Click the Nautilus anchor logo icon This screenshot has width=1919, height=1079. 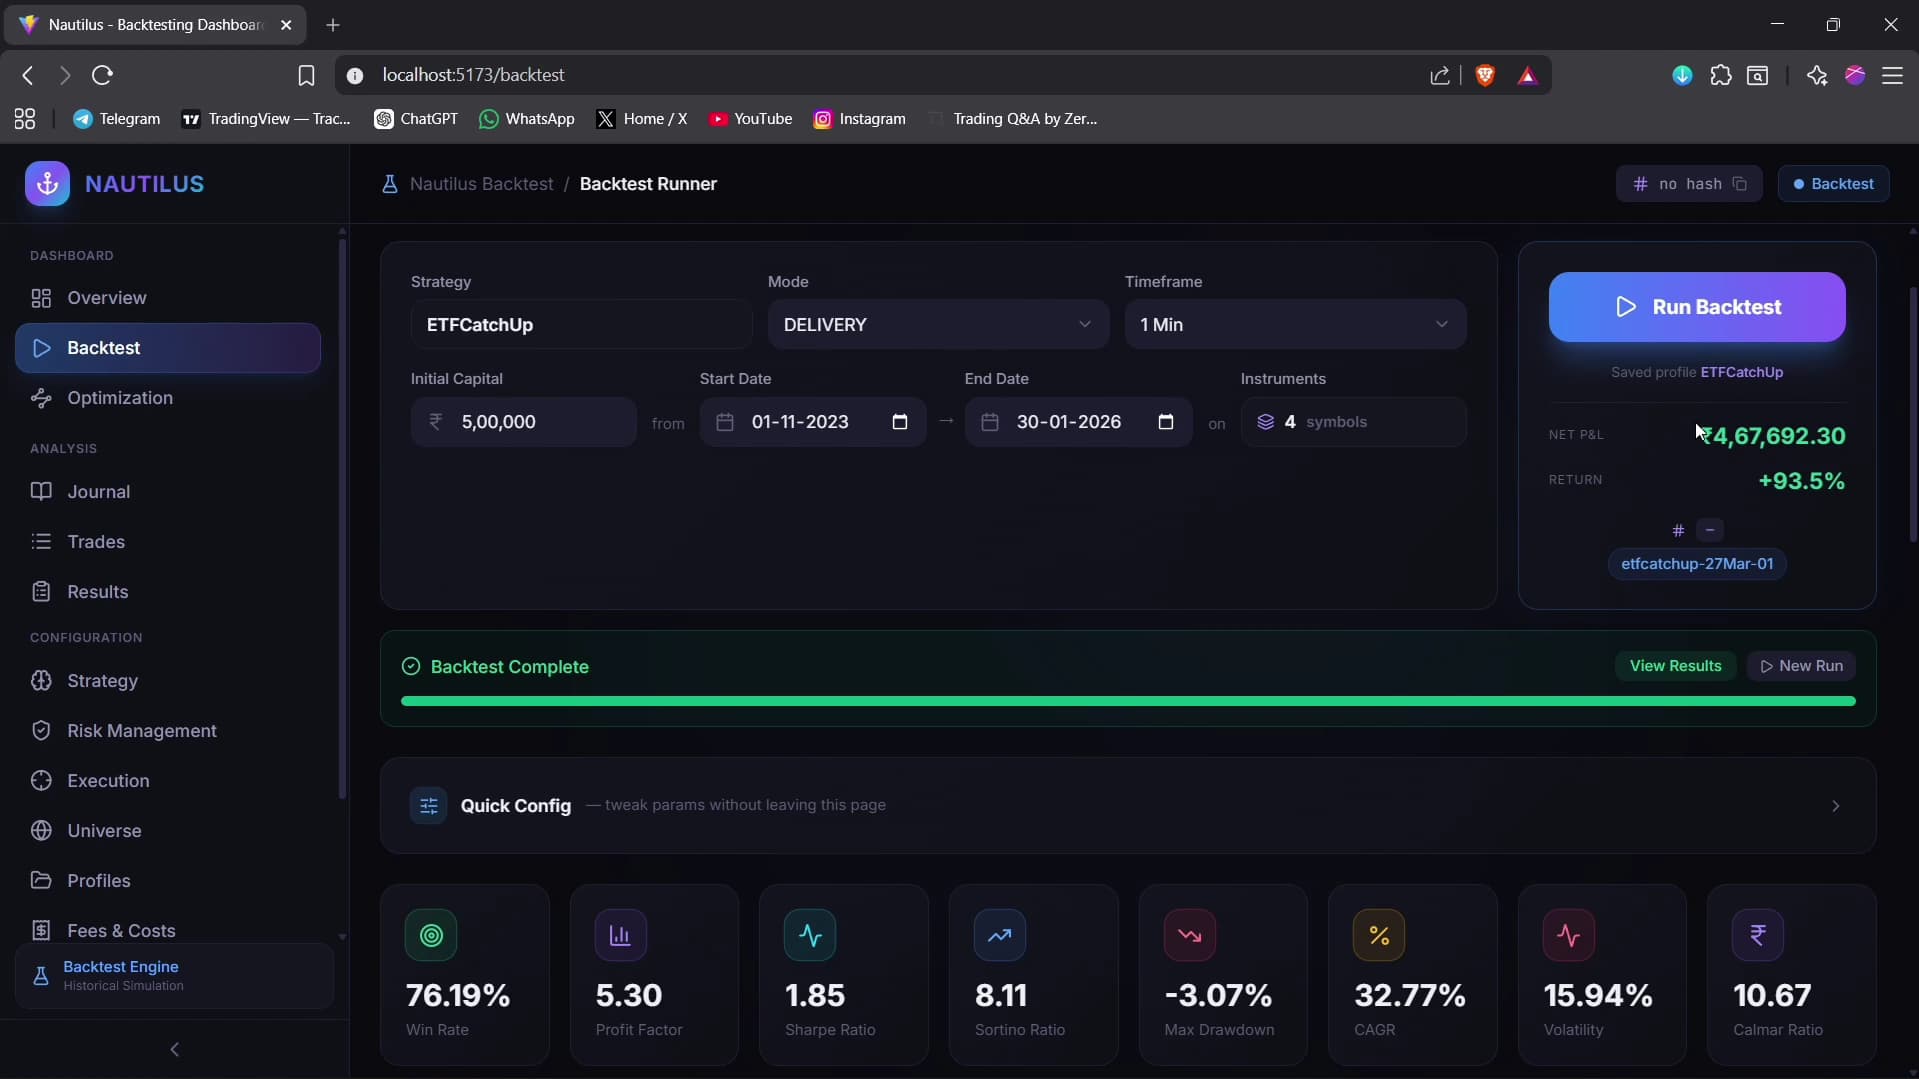47,184
